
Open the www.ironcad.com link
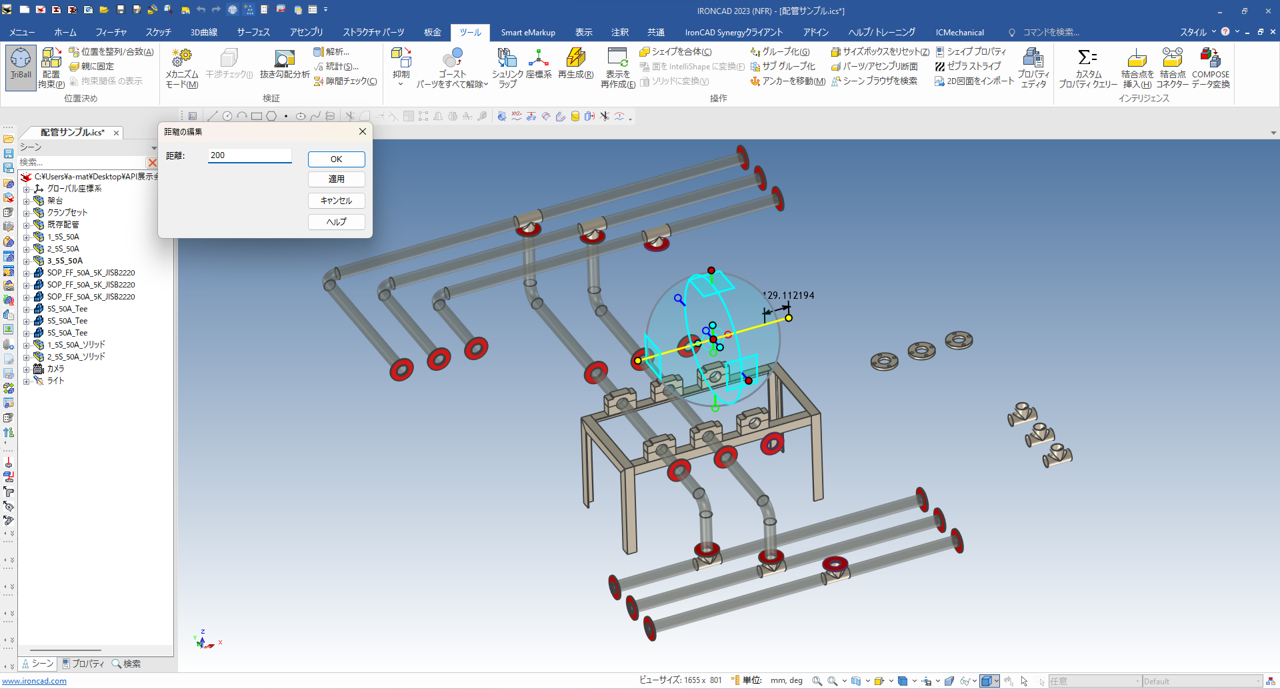coord(35,681)
